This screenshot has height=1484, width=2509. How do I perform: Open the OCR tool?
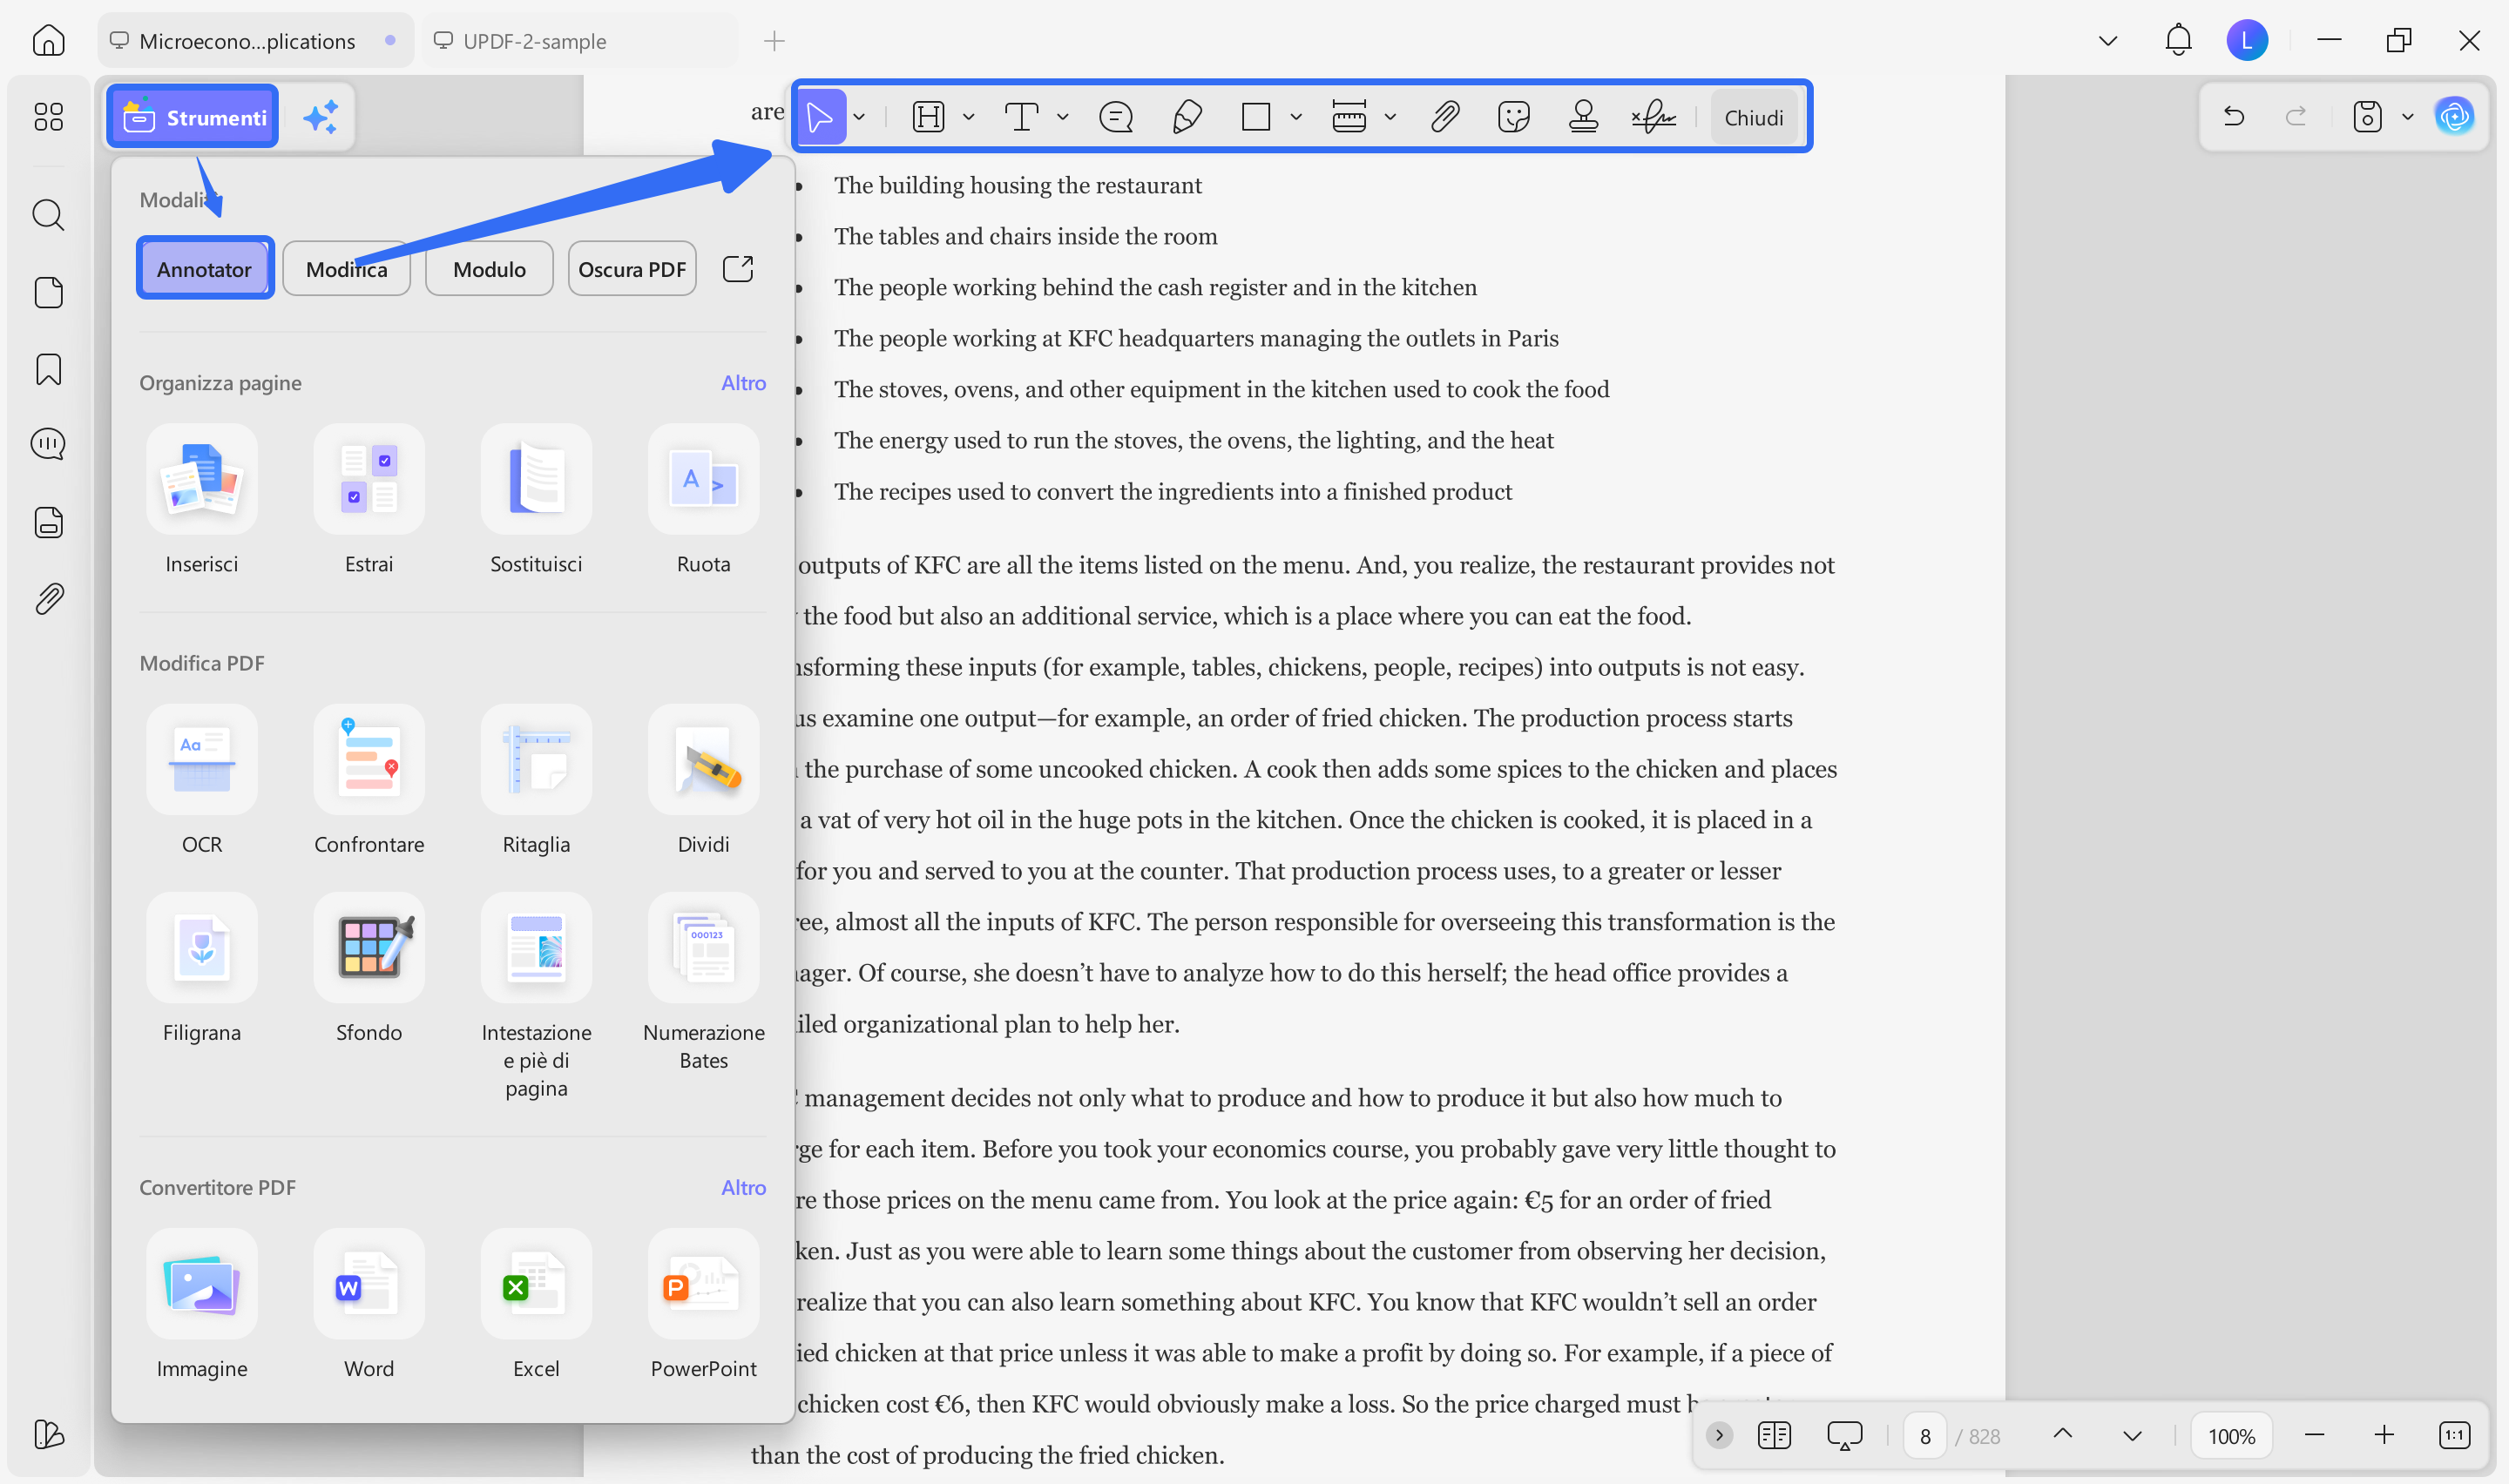click(202, 780)
